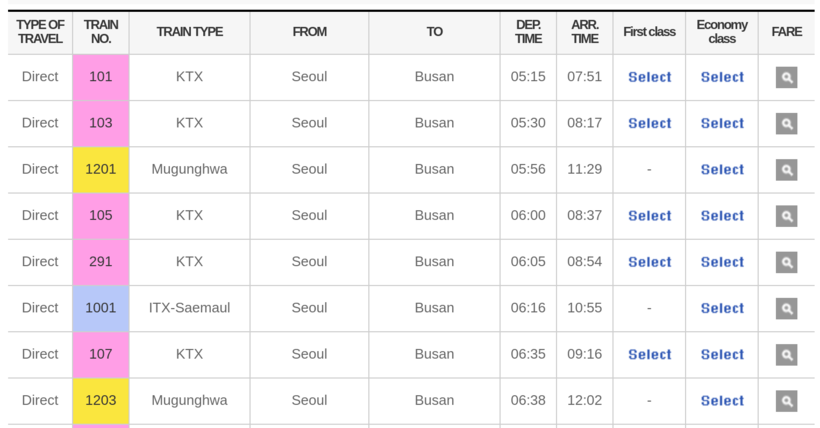This screenshot has height=428, width=820.
Task: Open fare details for train 101
Action: (x=787, y=77)
